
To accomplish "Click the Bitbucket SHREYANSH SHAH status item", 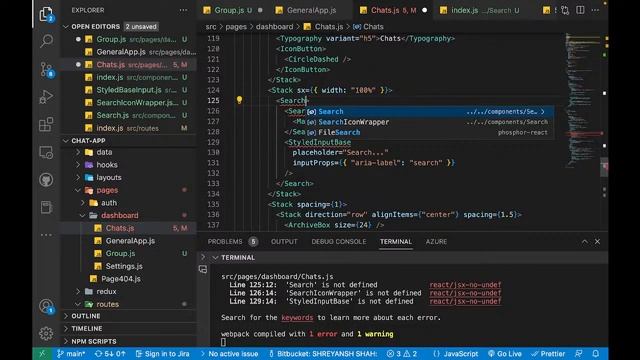I will click(x=323, y=354).
